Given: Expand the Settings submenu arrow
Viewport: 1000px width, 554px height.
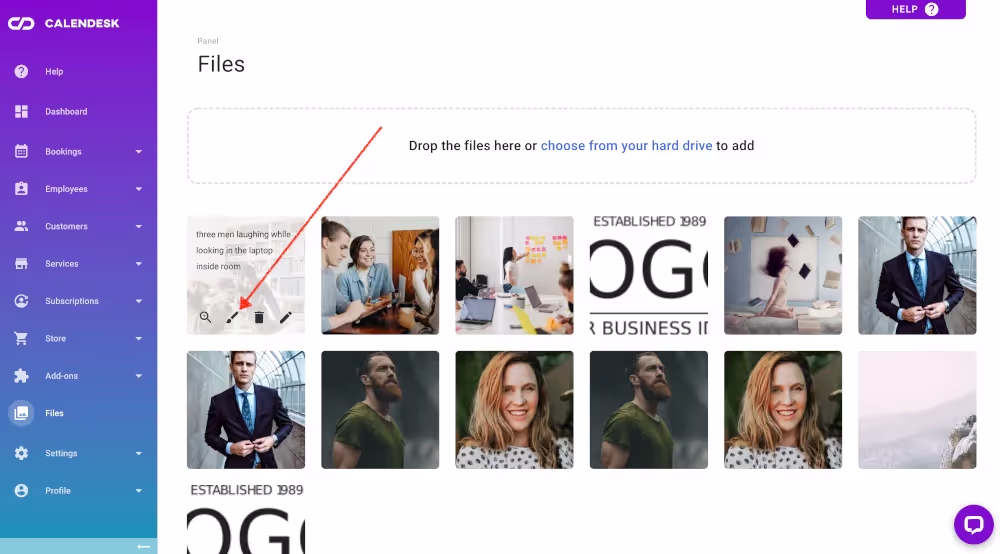Looking at the screenshot, I should tap(139, 453).
